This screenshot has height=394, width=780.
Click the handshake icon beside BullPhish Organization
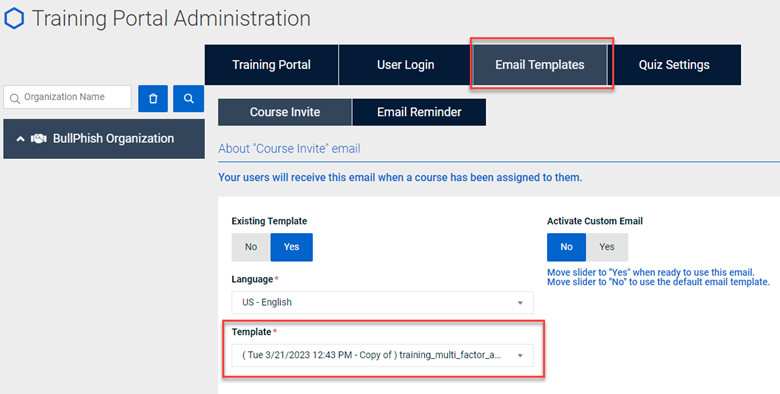click(x=39, y=139)
